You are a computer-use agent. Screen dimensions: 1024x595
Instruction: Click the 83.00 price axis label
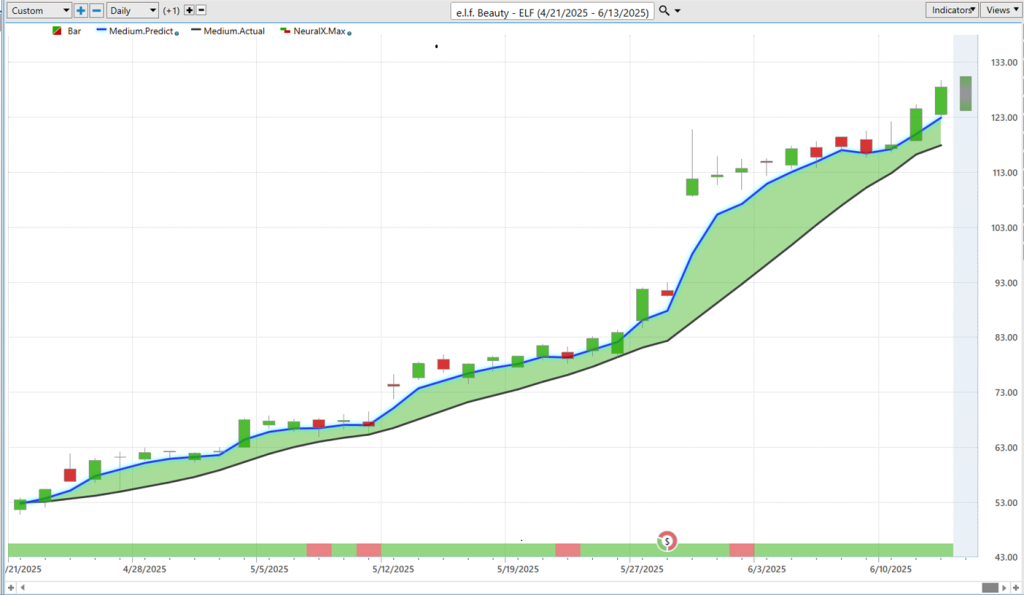click(x=1004, y=338)
